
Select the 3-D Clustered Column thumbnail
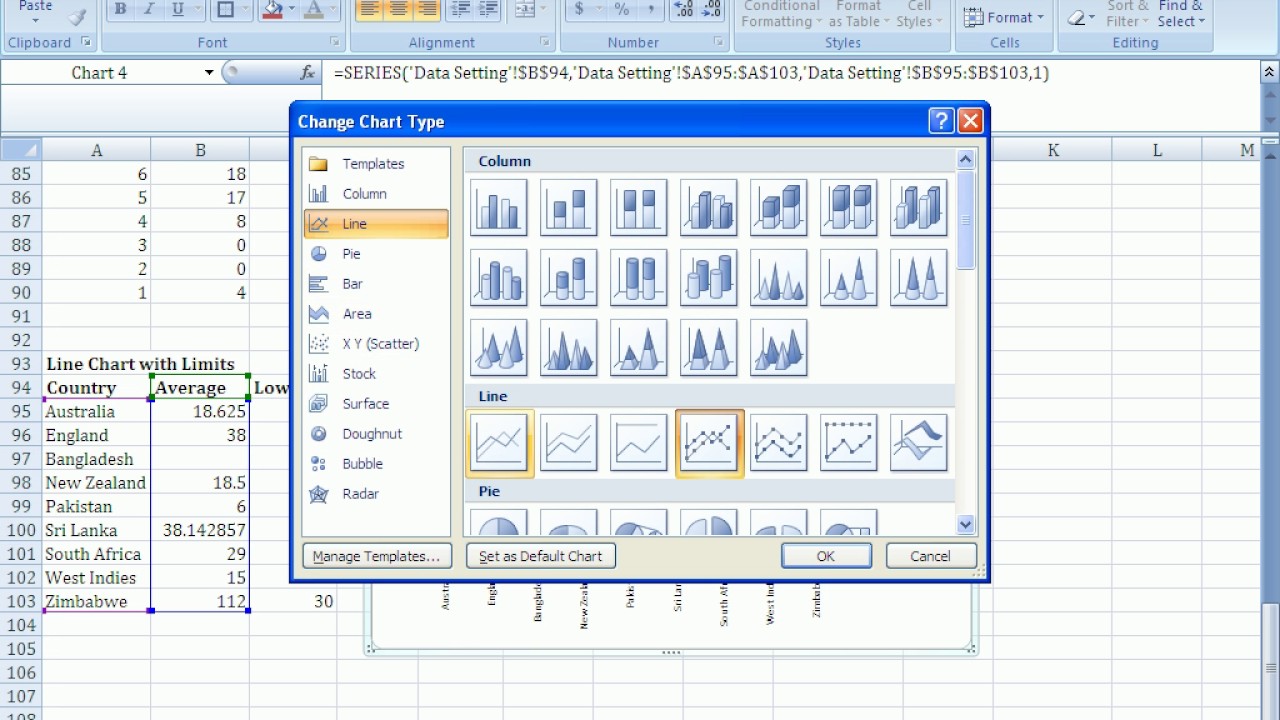(x=709, y=208)
